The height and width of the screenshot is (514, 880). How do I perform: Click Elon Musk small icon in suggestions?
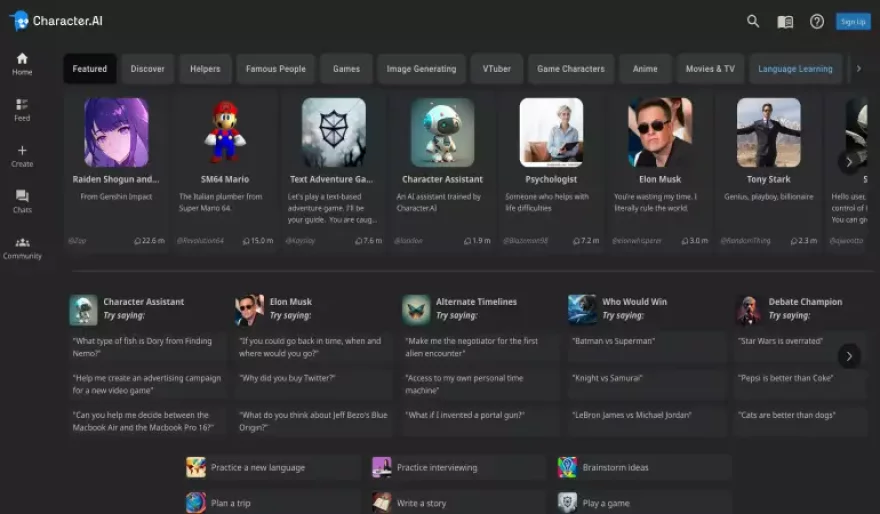249,310
